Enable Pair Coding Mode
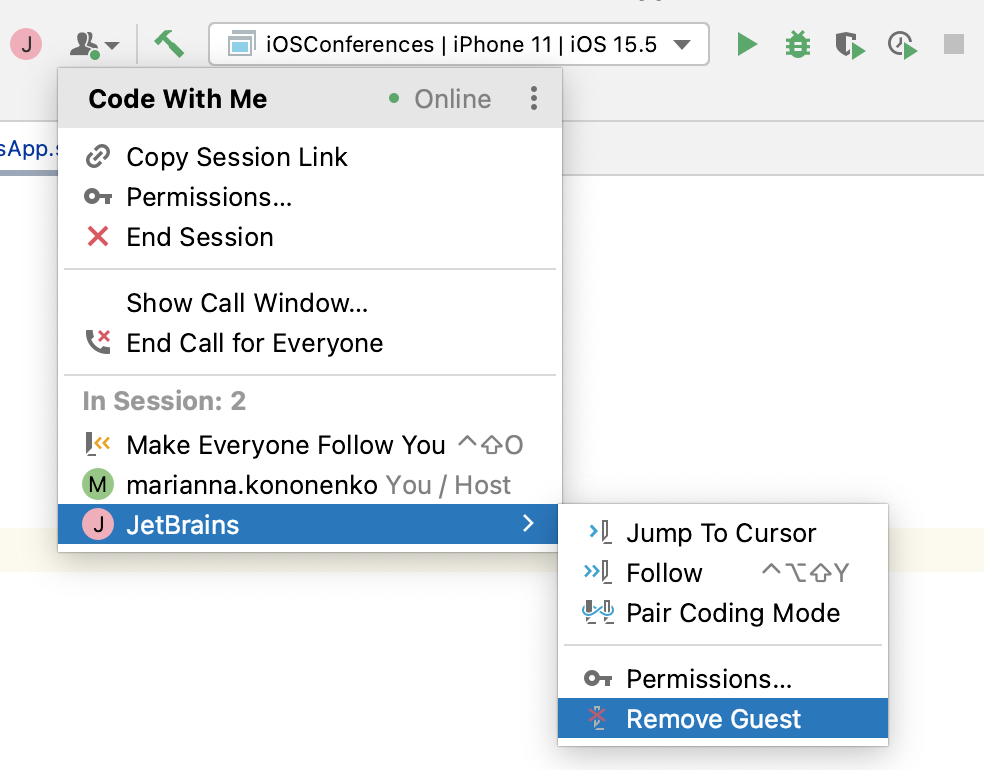This screenshot has width=984, height=770. click(x=732, y=613)
